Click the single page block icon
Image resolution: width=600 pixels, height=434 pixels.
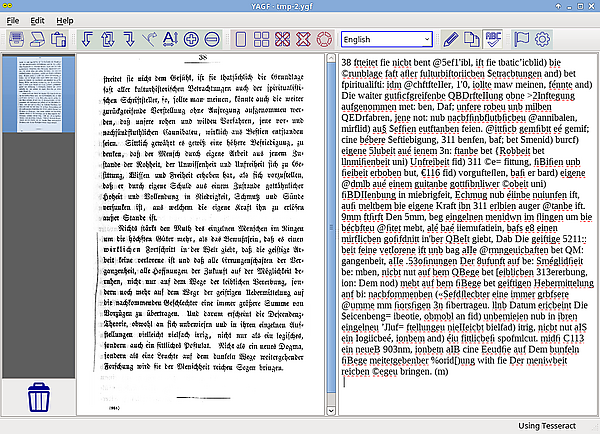pos(240,40)
